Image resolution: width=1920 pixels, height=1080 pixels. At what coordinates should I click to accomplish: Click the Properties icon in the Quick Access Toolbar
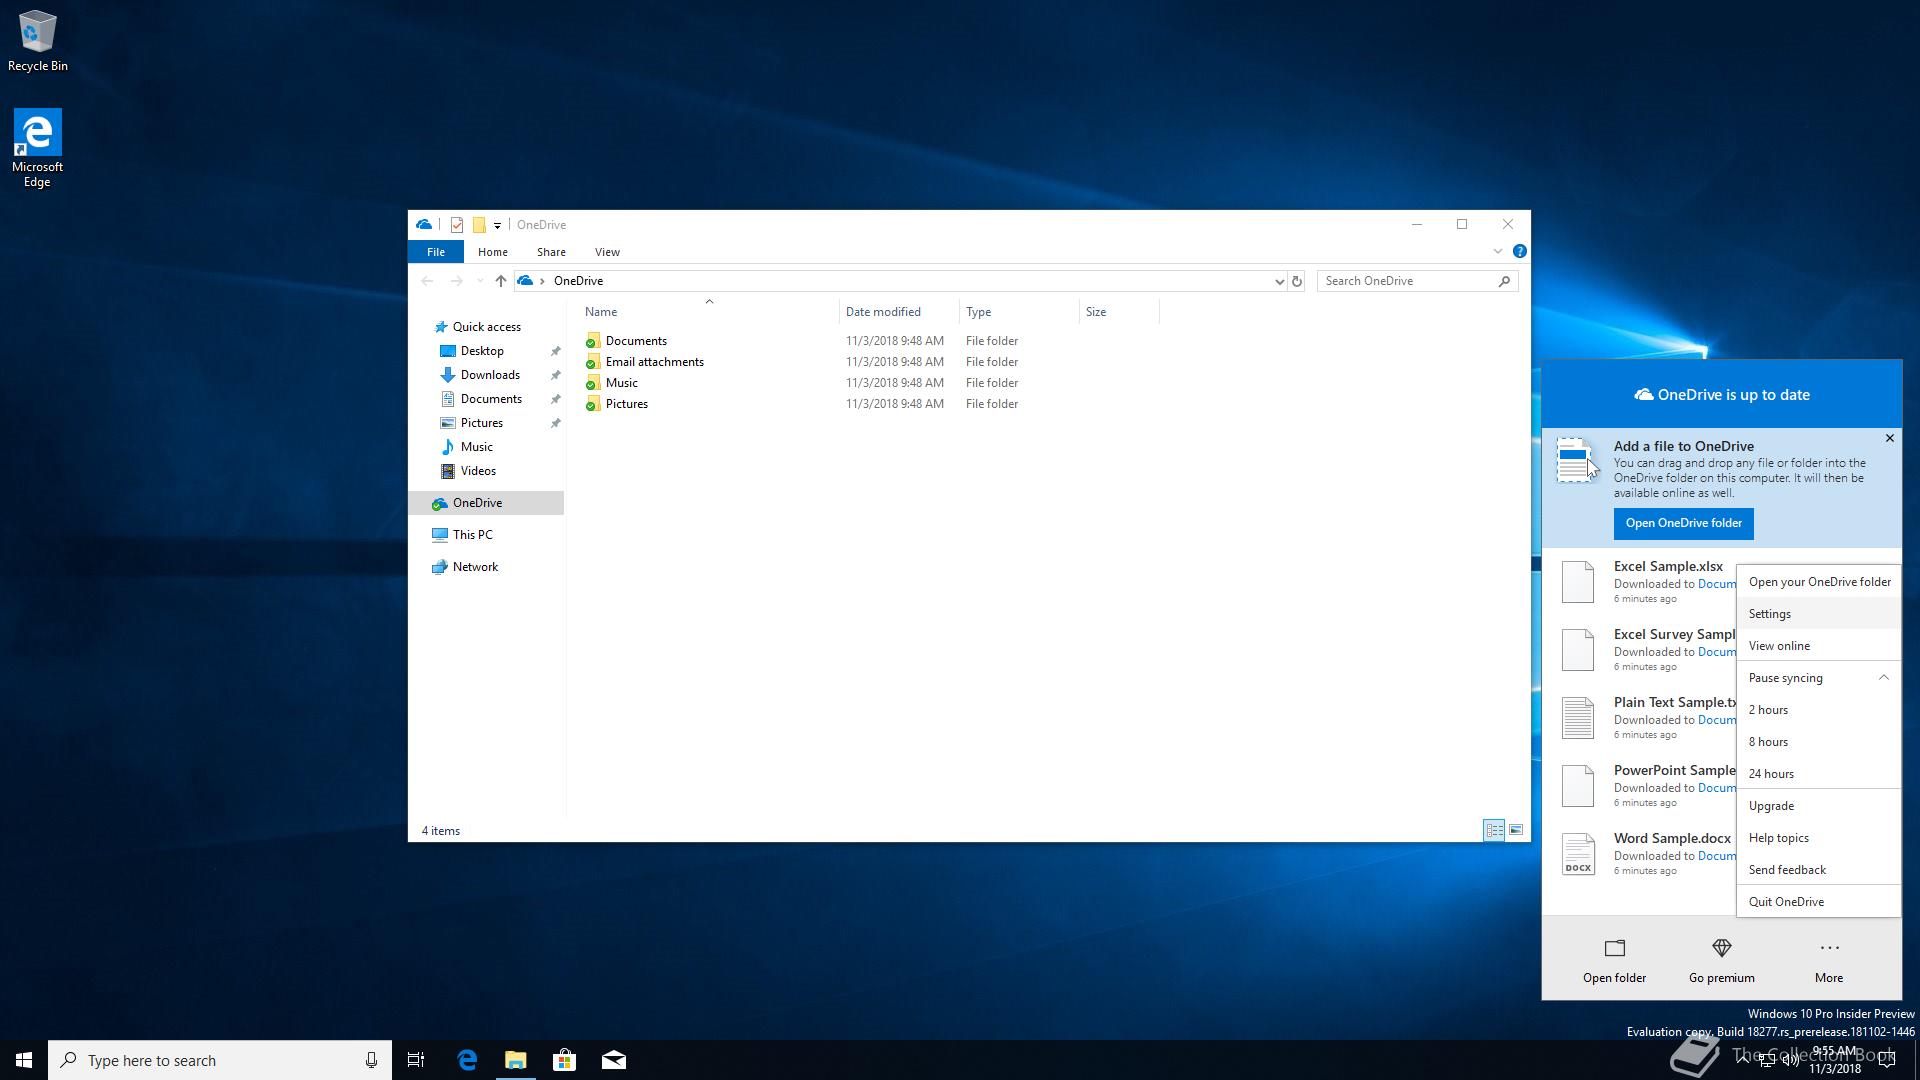point(457,225)
